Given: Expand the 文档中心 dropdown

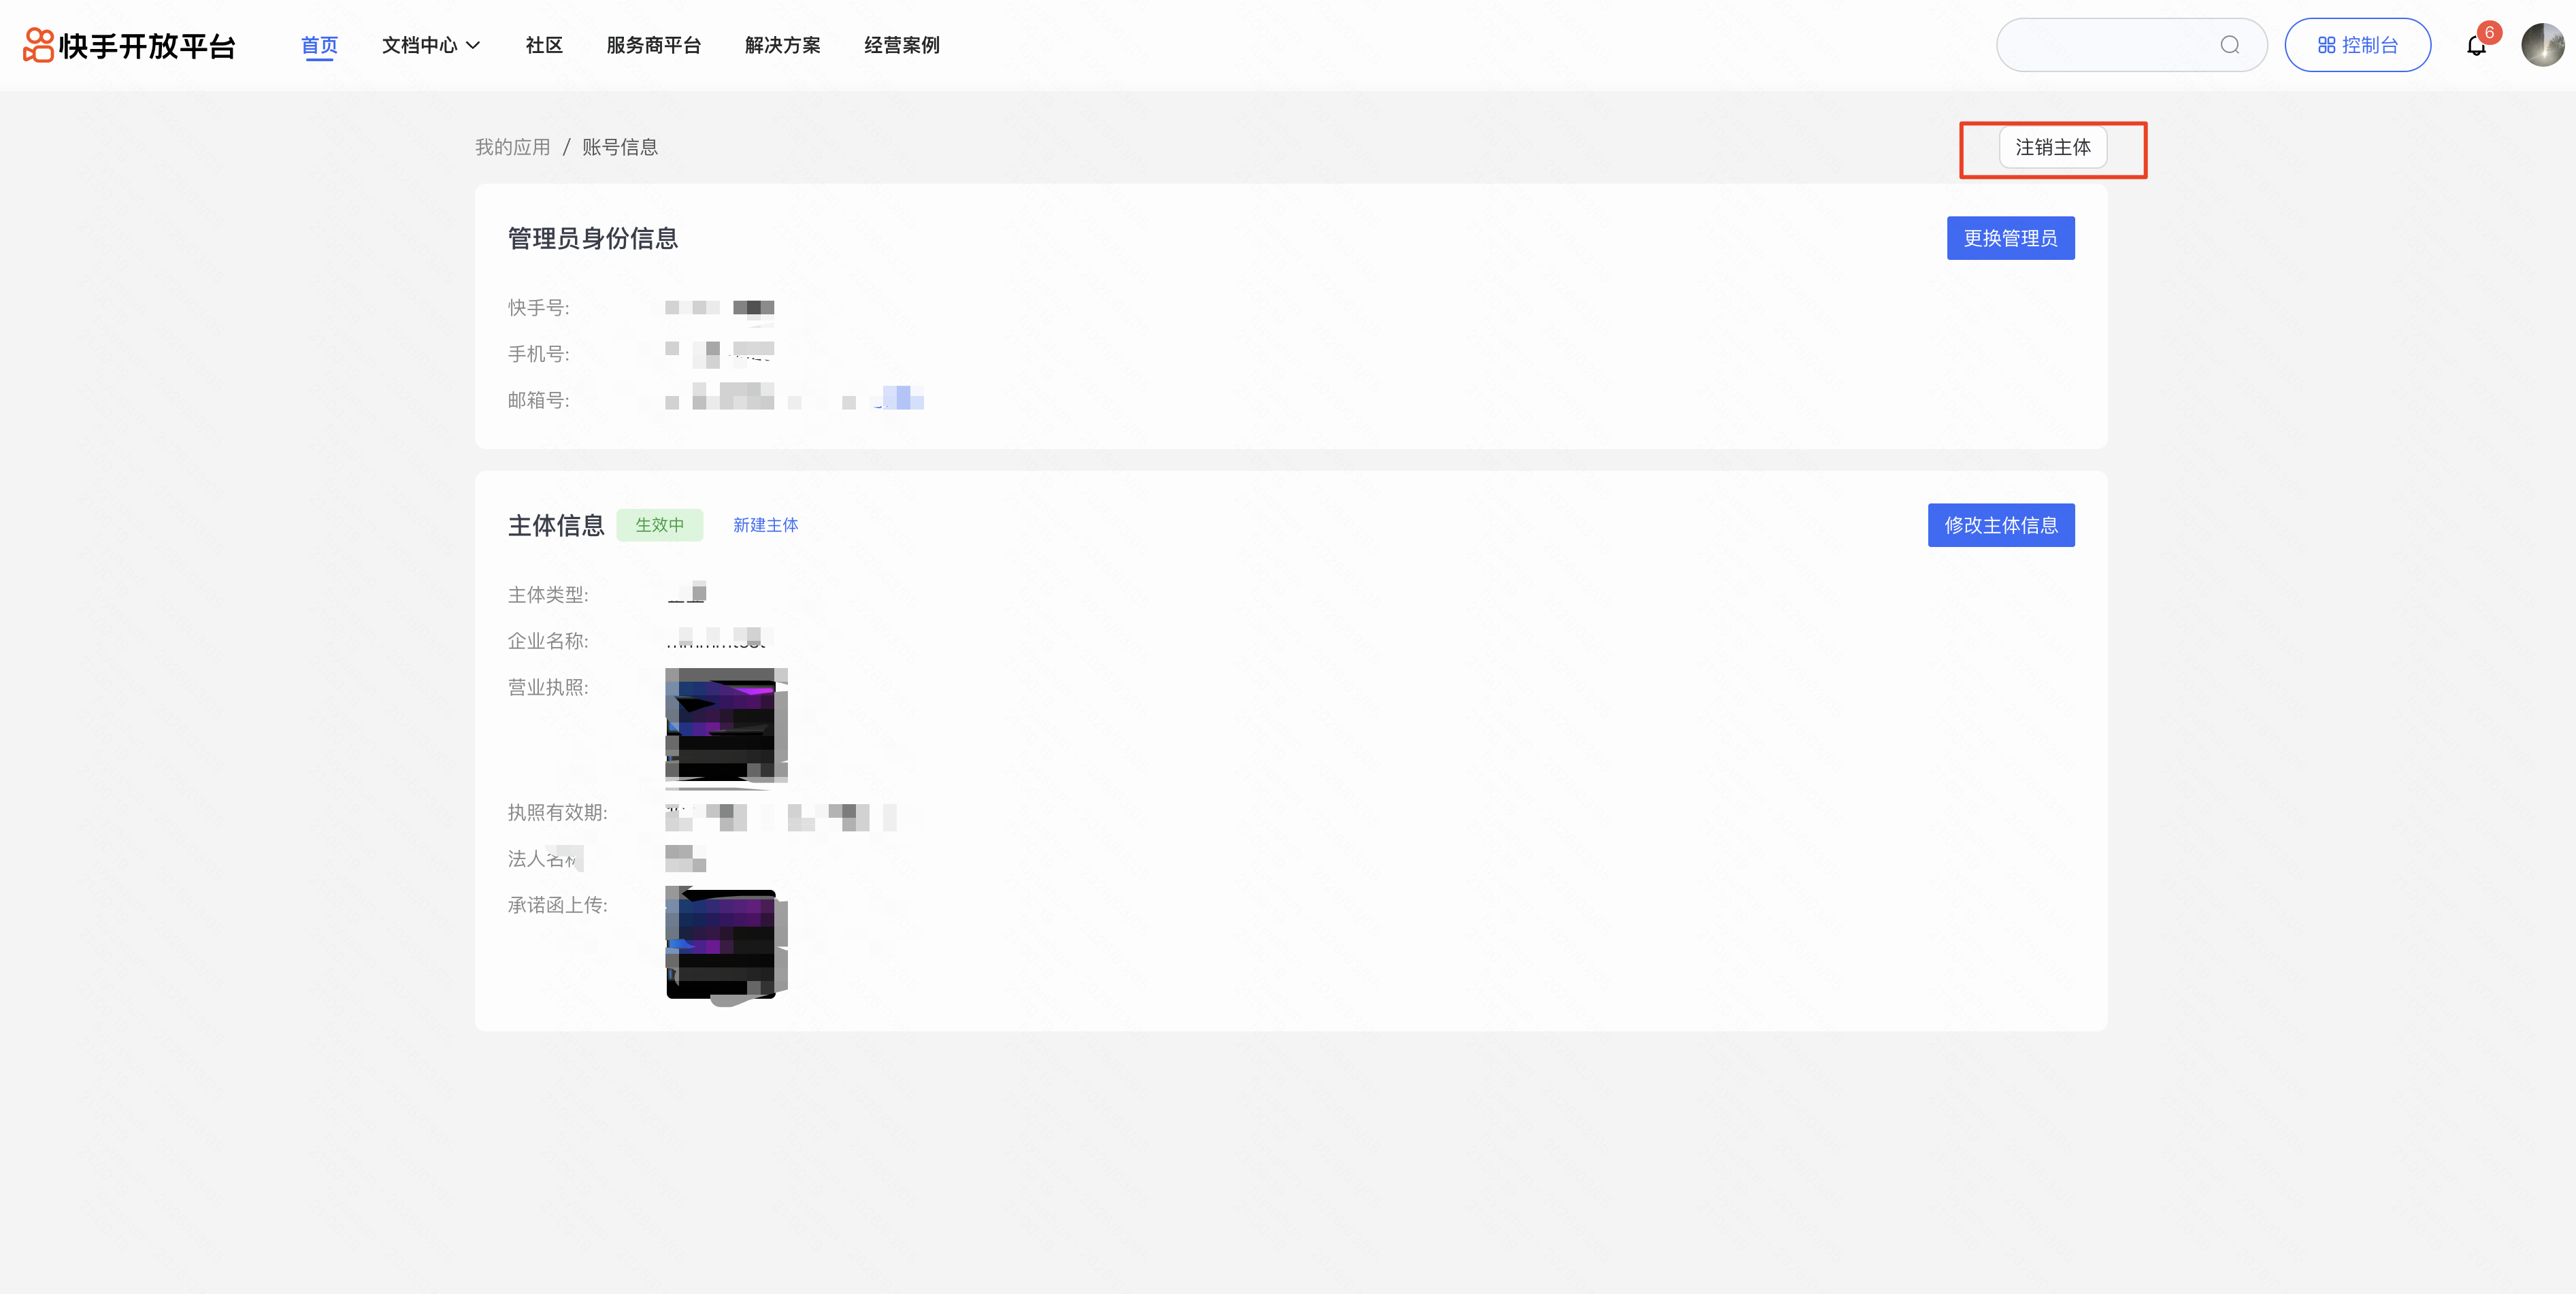Looking at the screenshot, I should click(x=431, y=45).
